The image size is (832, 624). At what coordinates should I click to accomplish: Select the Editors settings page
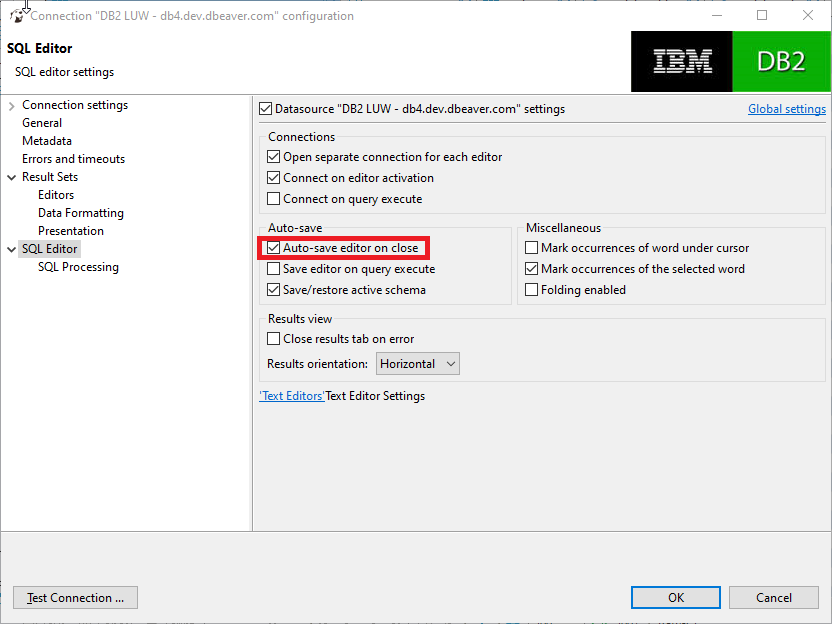[x=55, y=194]
